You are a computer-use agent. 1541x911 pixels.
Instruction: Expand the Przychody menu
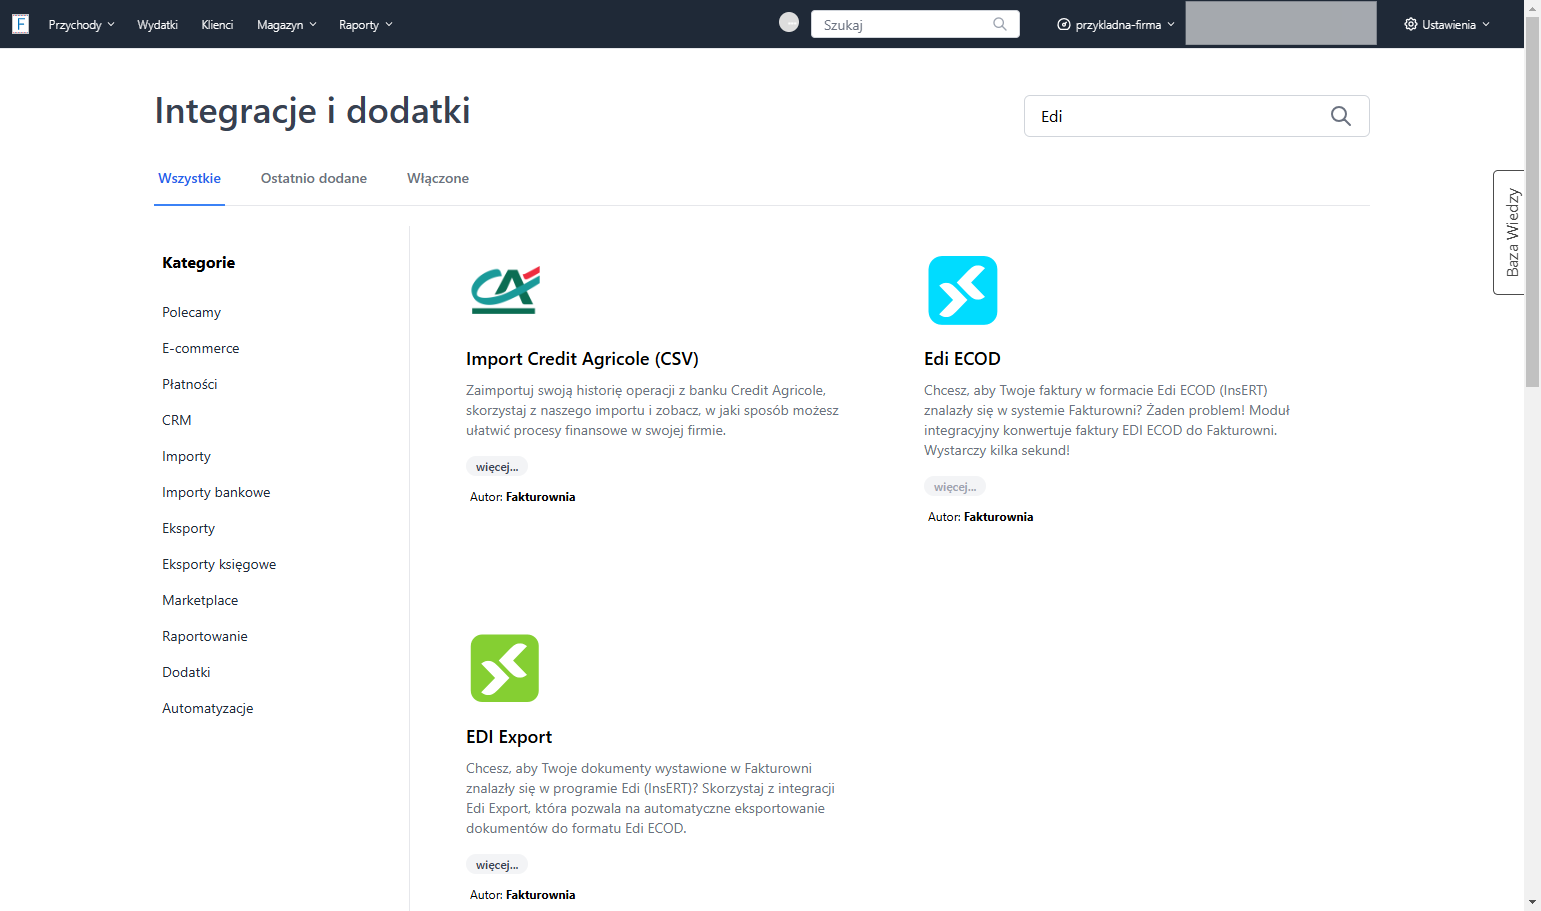click(81, 24)
